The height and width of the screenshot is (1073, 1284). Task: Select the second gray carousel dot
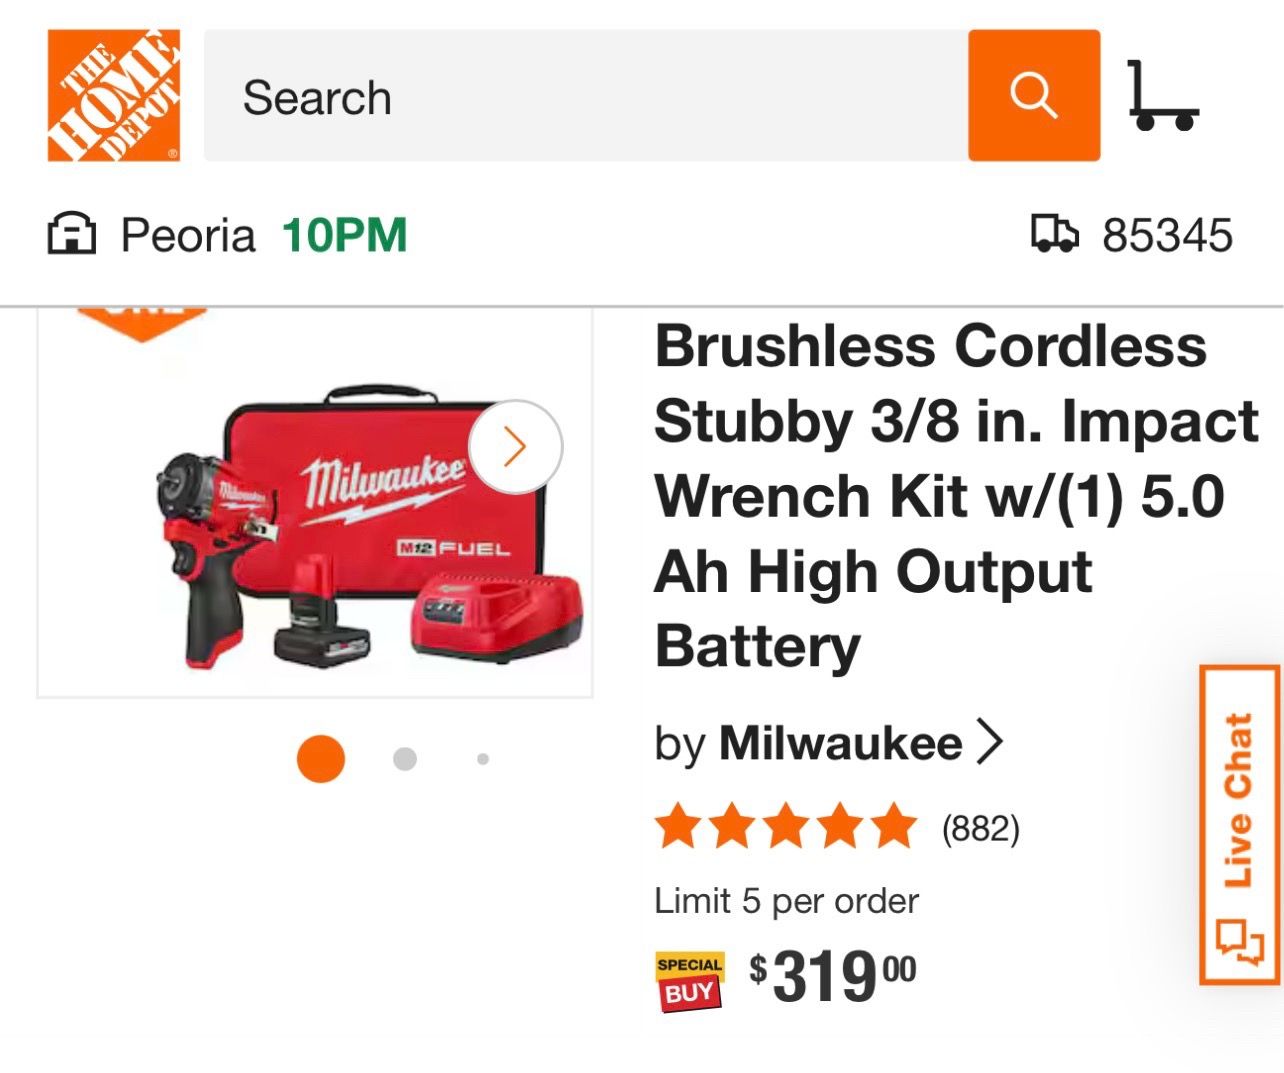(x=405, y=759)
